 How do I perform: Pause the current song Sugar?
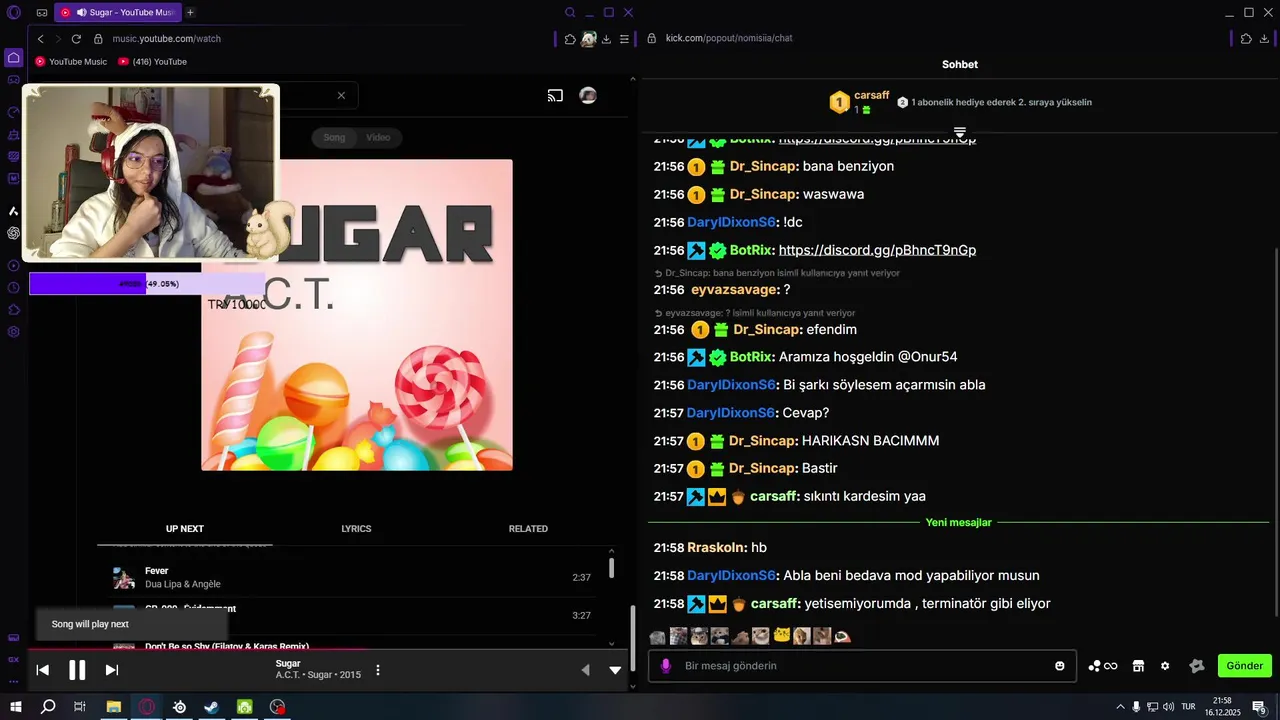point(77,670)
